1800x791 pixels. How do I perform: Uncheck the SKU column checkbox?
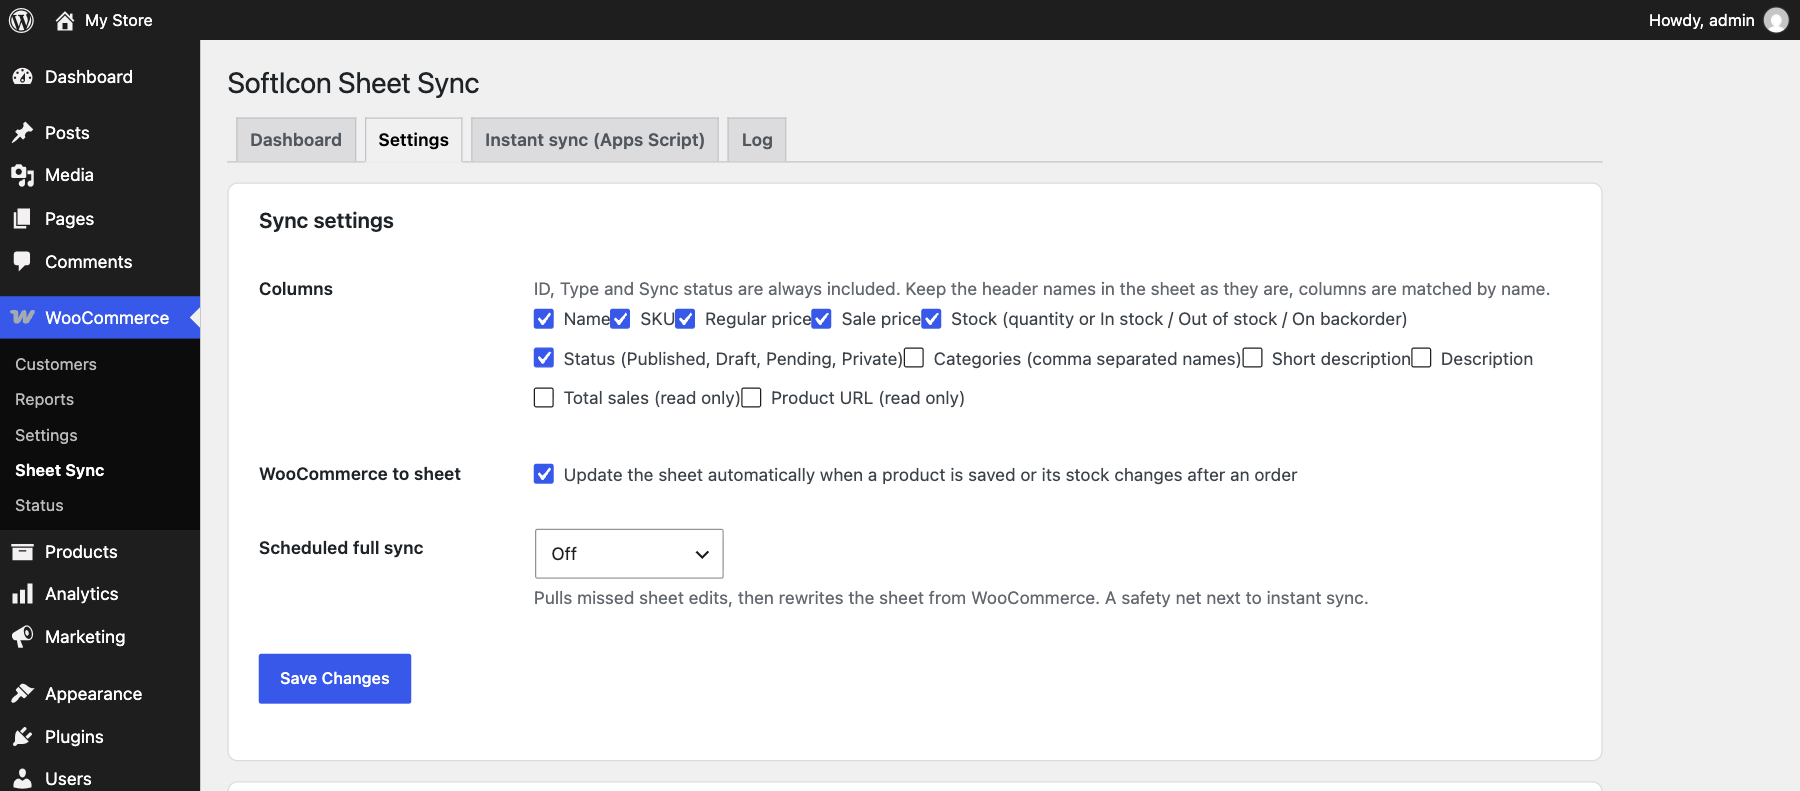pyautogui.click(x=620, y=319)
